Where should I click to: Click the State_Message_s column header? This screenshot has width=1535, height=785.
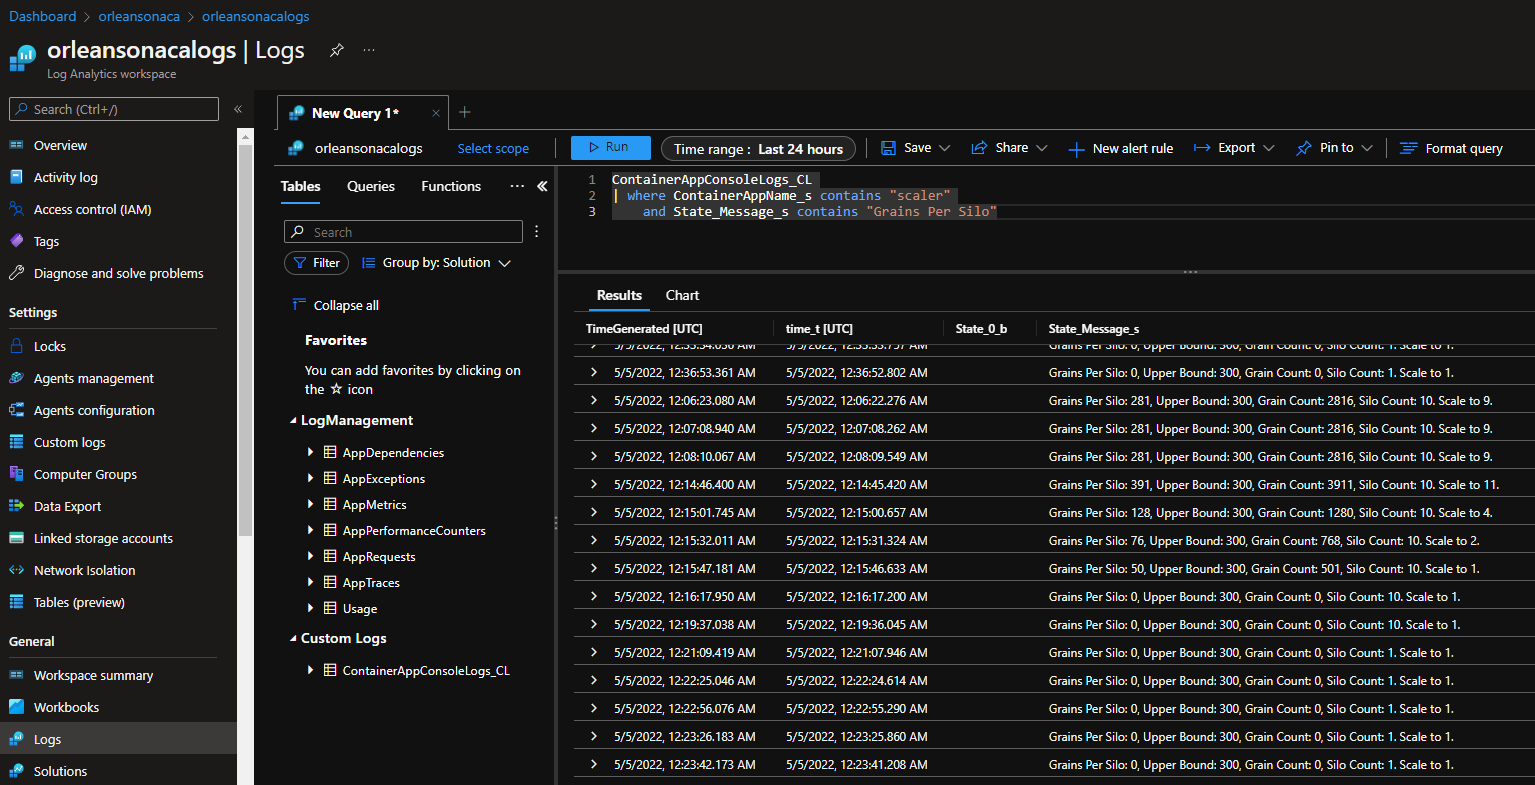tap(1094, 328)
